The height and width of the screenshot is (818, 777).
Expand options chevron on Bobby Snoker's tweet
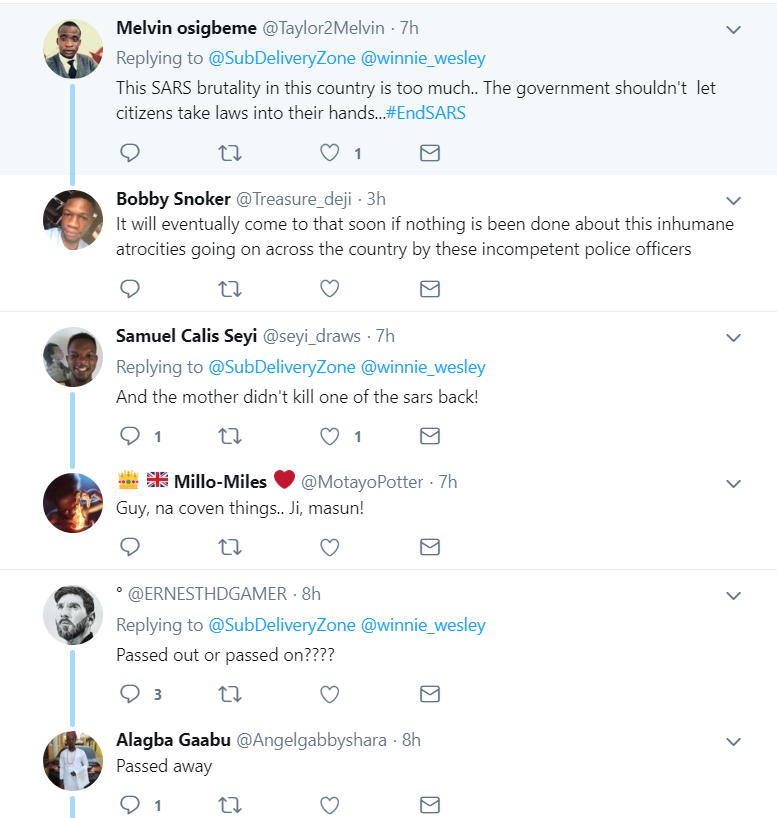[733, 200]
